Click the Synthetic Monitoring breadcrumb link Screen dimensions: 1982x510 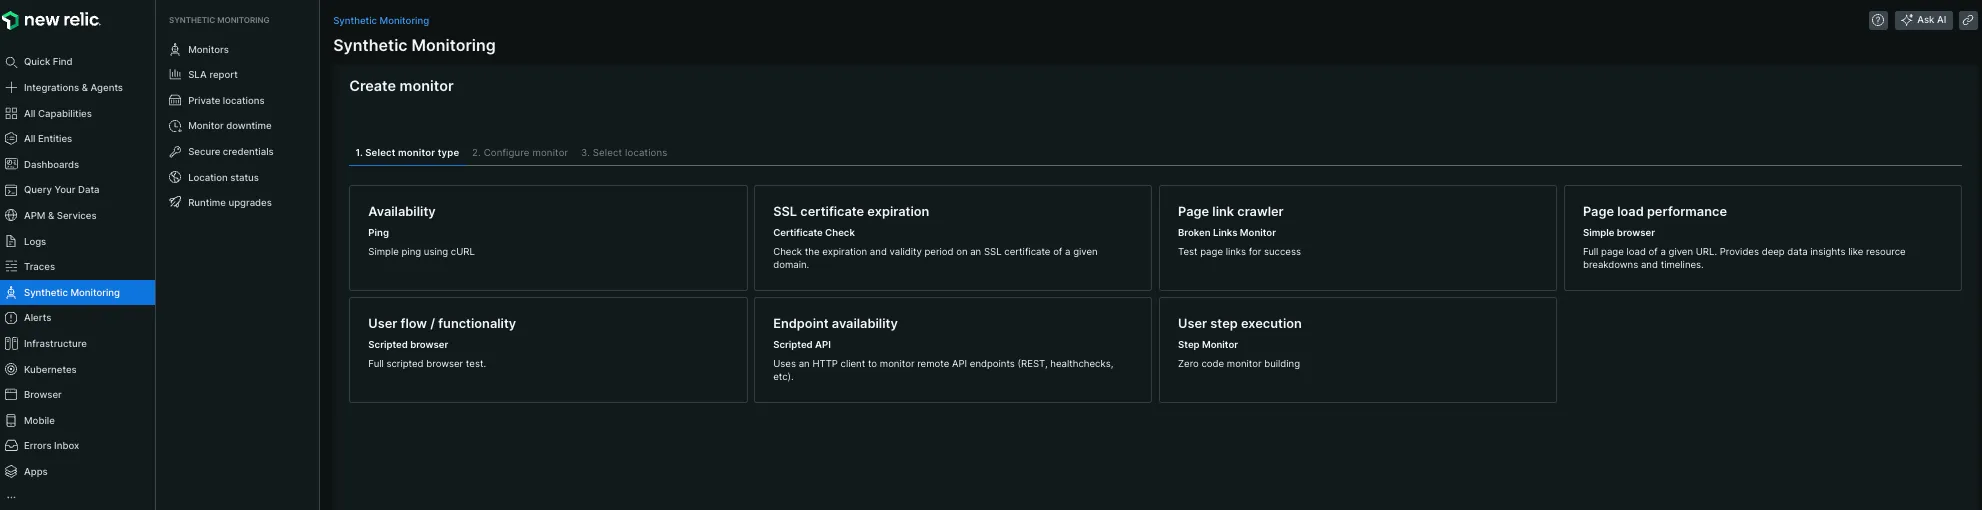(380, 21)
